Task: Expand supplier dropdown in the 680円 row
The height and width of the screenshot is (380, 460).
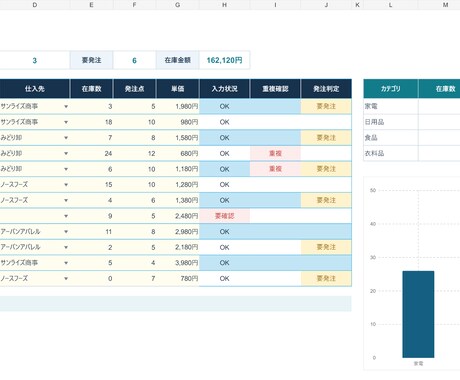Action: click(66, 153)
